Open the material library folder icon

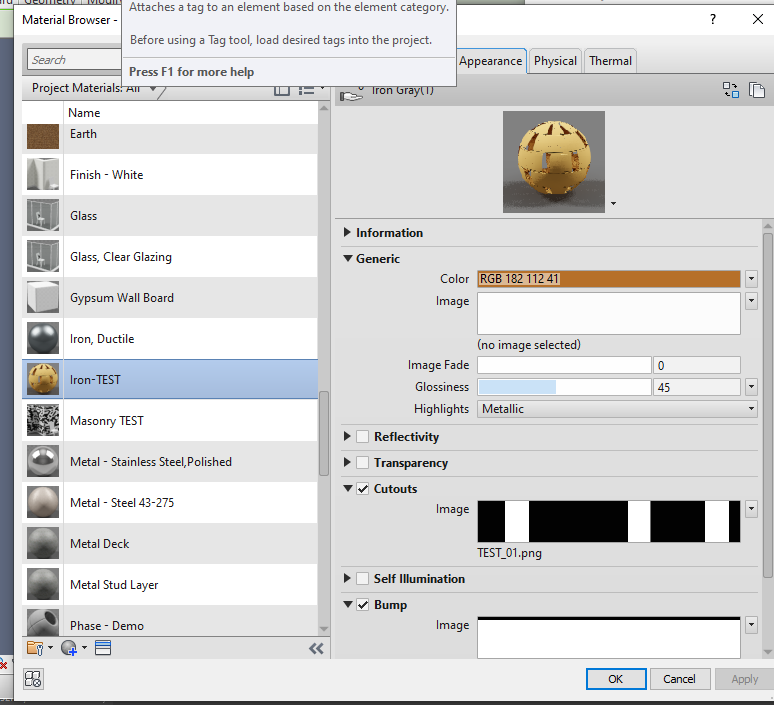pyautogui.click(x=36, y=648)
